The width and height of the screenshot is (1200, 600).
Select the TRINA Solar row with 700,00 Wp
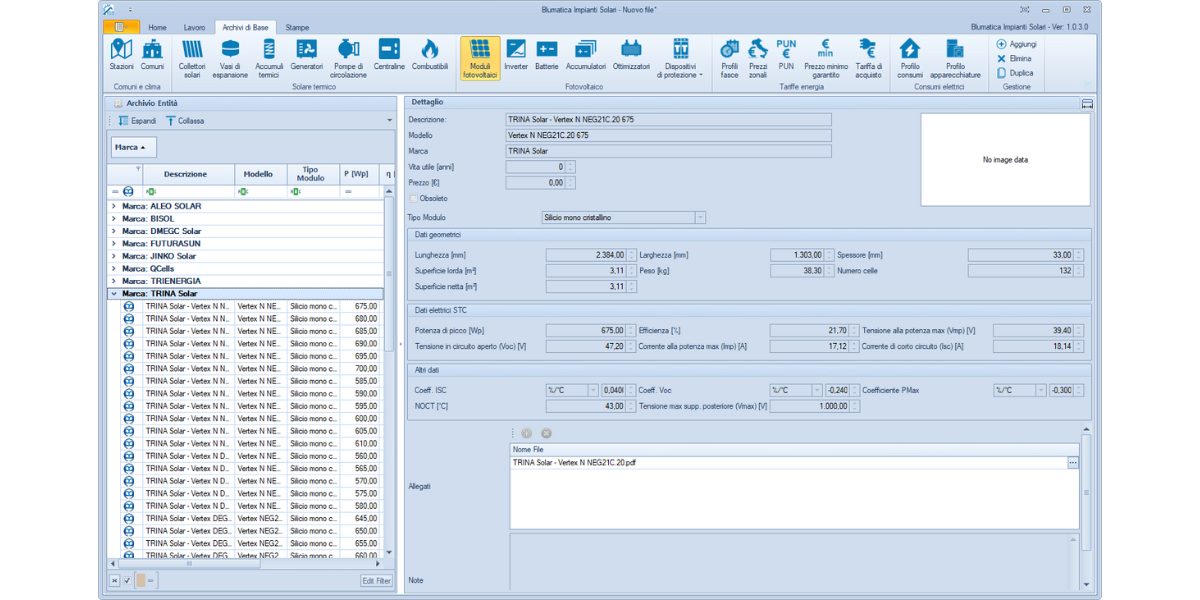click(x=246, y=369)
